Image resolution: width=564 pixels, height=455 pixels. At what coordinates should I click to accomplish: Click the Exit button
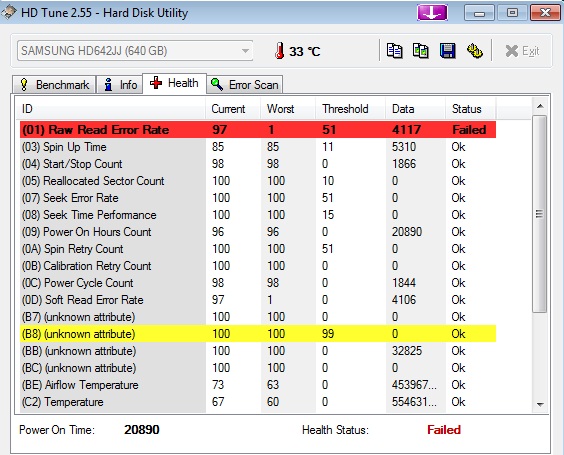[522, 51]
